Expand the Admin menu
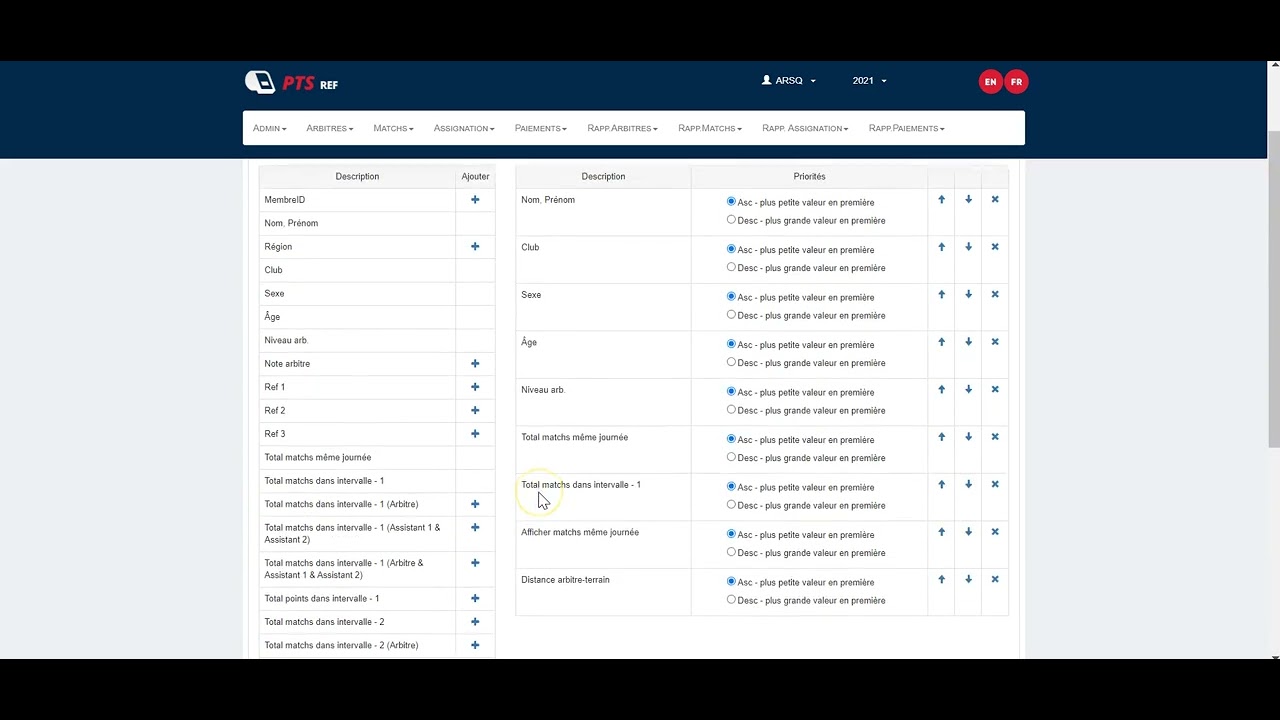 pyautogui.click(x=270, y=128)
